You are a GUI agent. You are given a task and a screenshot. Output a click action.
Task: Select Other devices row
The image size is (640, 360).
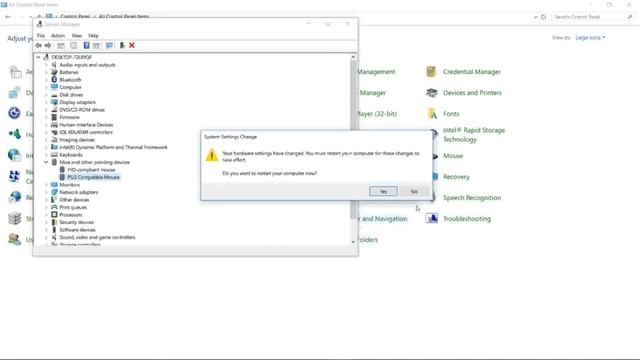(x=74, y=200)
